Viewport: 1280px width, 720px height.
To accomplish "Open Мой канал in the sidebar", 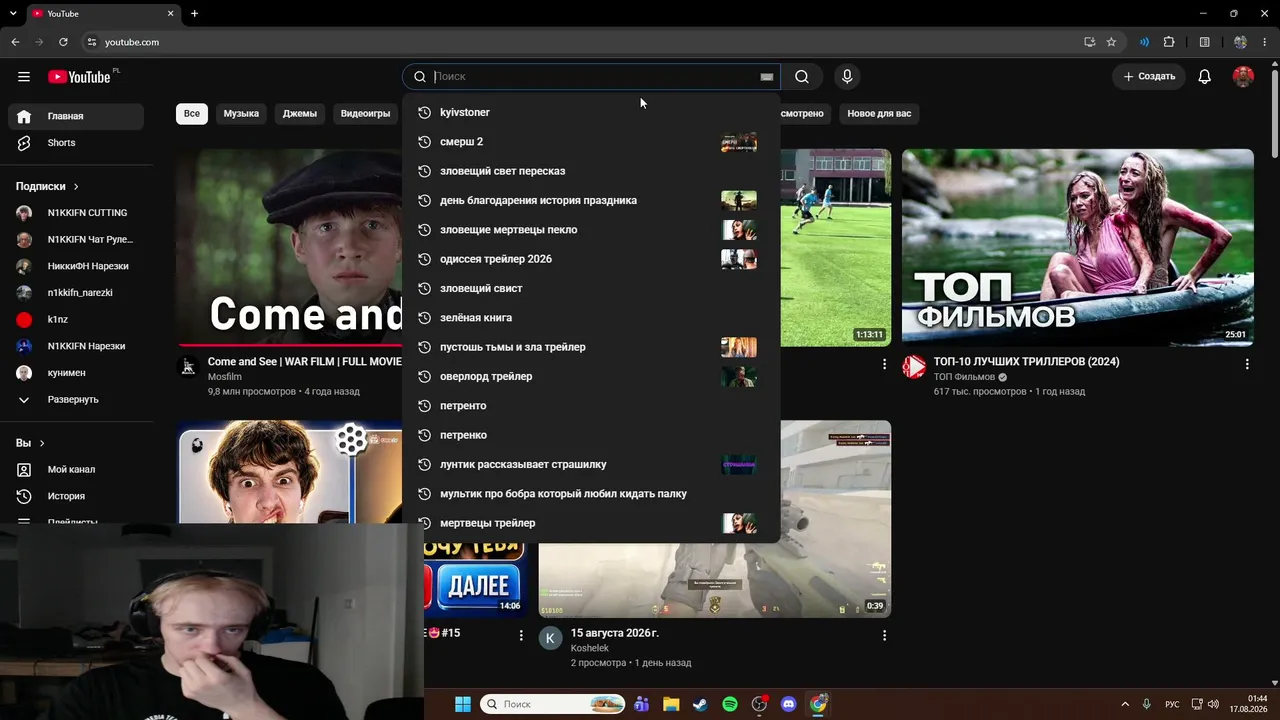I will coord(76,470).
